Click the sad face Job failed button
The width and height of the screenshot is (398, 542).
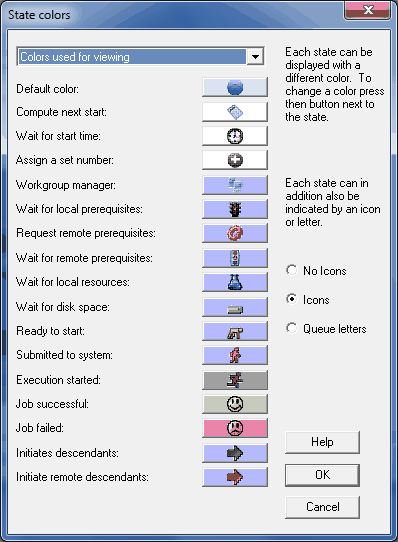pos(235,428)
